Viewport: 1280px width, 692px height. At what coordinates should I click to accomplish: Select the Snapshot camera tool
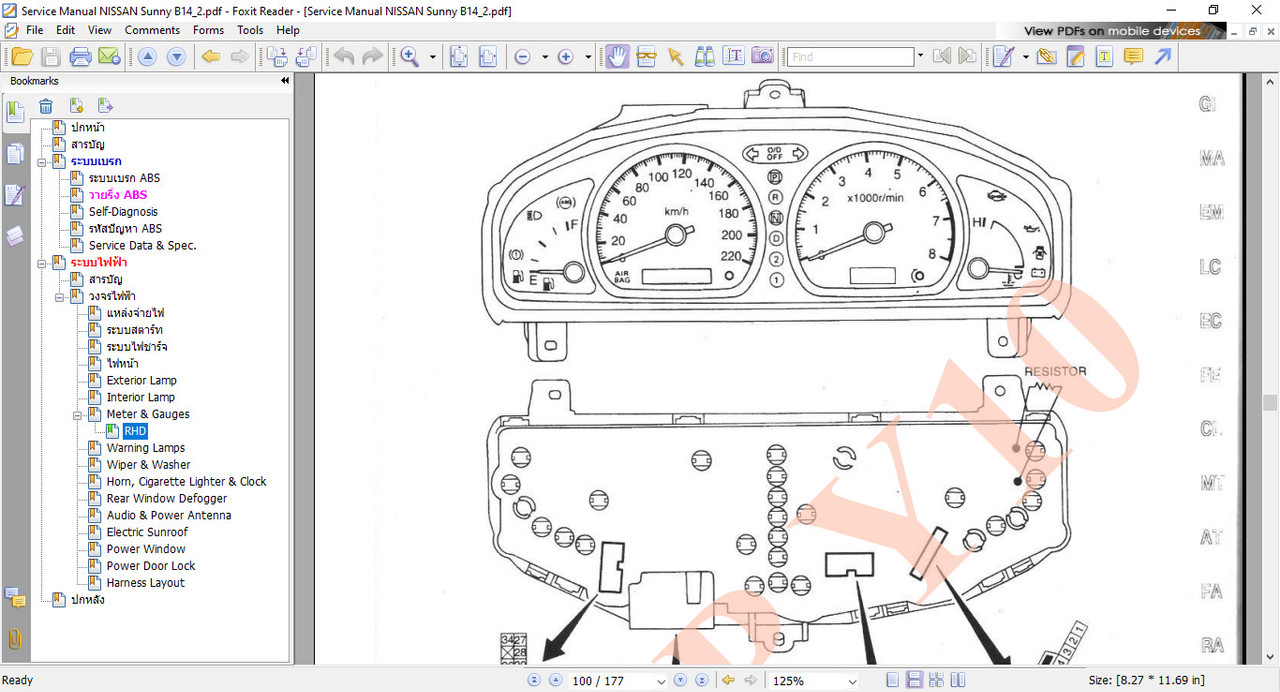point(762,57)
